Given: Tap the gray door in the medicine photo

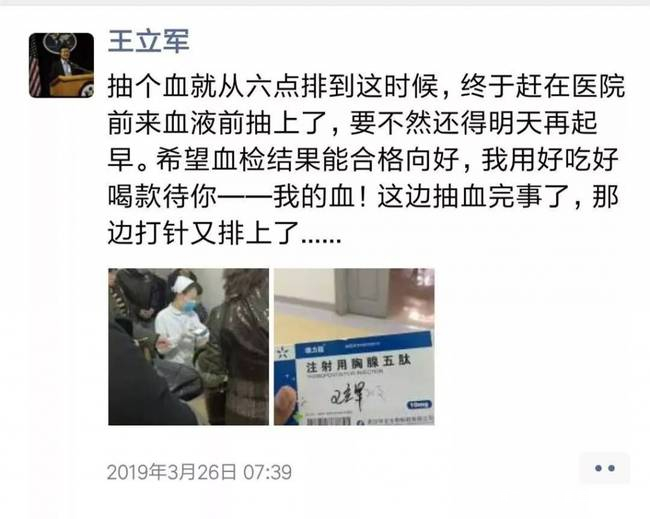Looking at the screenshot, I should click(363, 292).
